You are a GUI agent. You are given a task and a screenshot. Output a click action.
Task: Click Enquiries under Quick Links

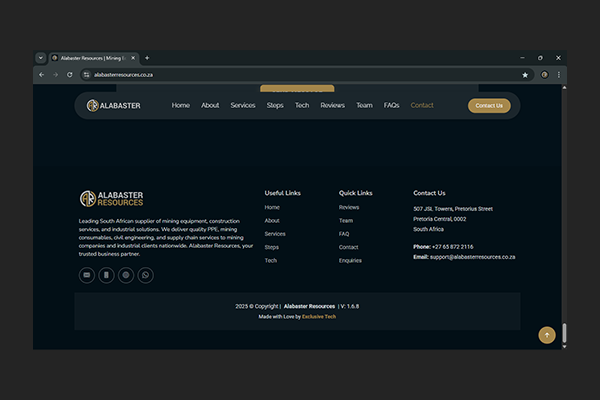pos(350,260)
